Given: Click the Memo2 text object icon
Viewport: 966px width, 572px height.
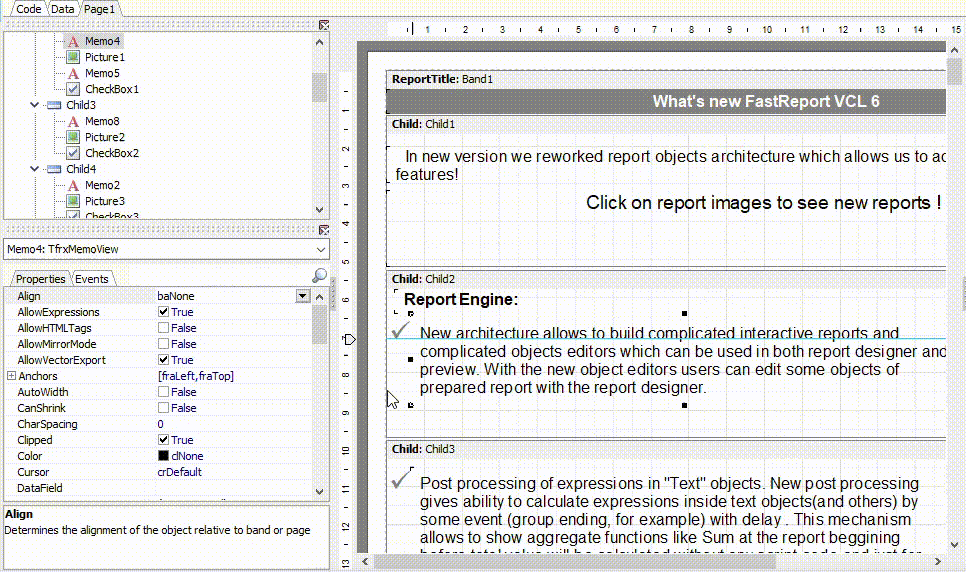Looking at the screenshot, I should pyautogui.click(x=73, y=185).
